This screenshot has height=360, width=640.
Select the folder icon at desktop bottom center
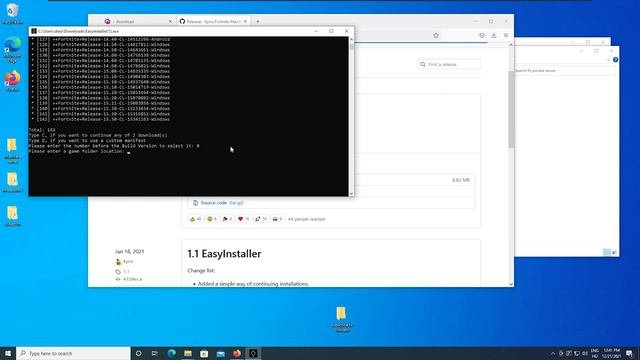342,319
